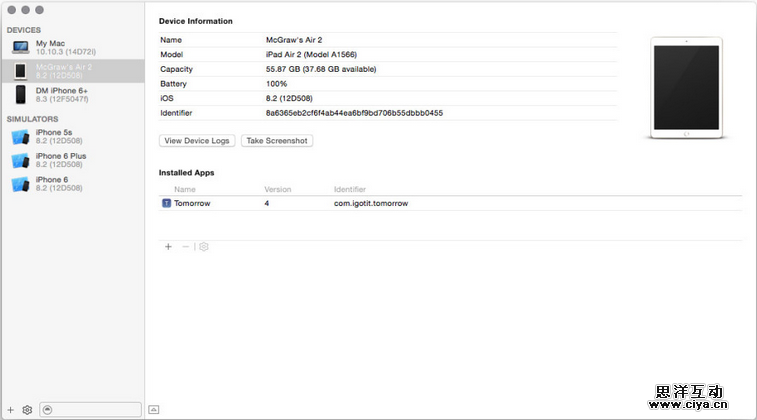Image resolution: width=757 pixels, height=420 pixels.
Task: Click Take Screenshot button
Action: (277, 141)
